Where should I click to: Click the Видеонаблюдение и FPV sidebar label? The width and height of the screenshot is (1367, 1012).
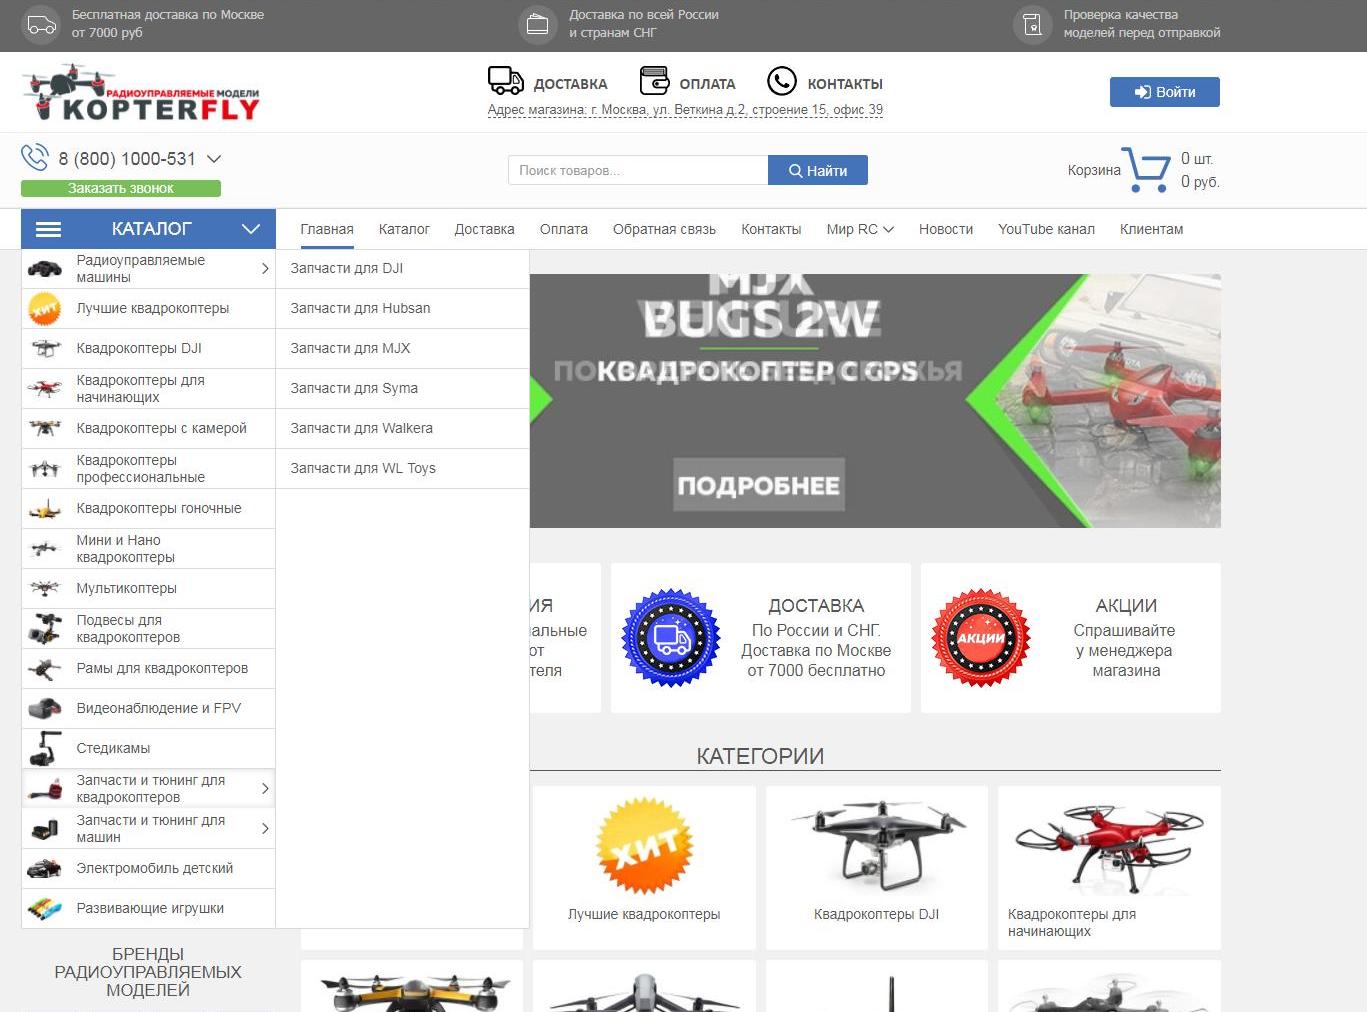click(x=159, y=708)
